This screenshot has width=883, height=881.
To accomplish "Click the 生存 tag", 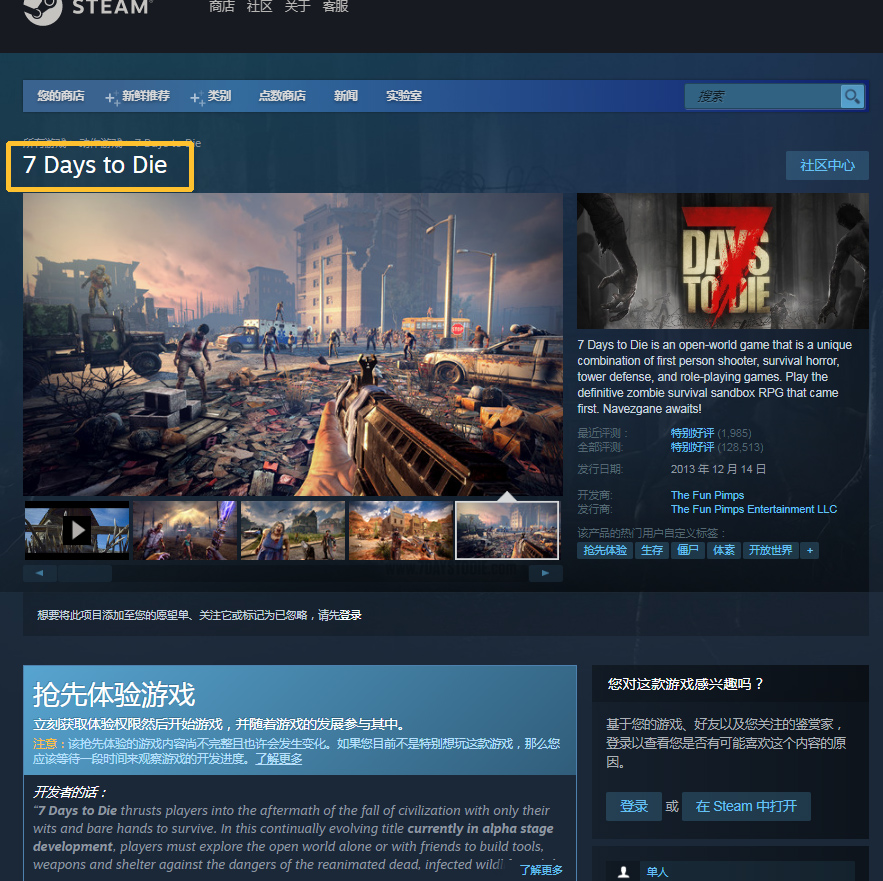I will coord(652,550).
